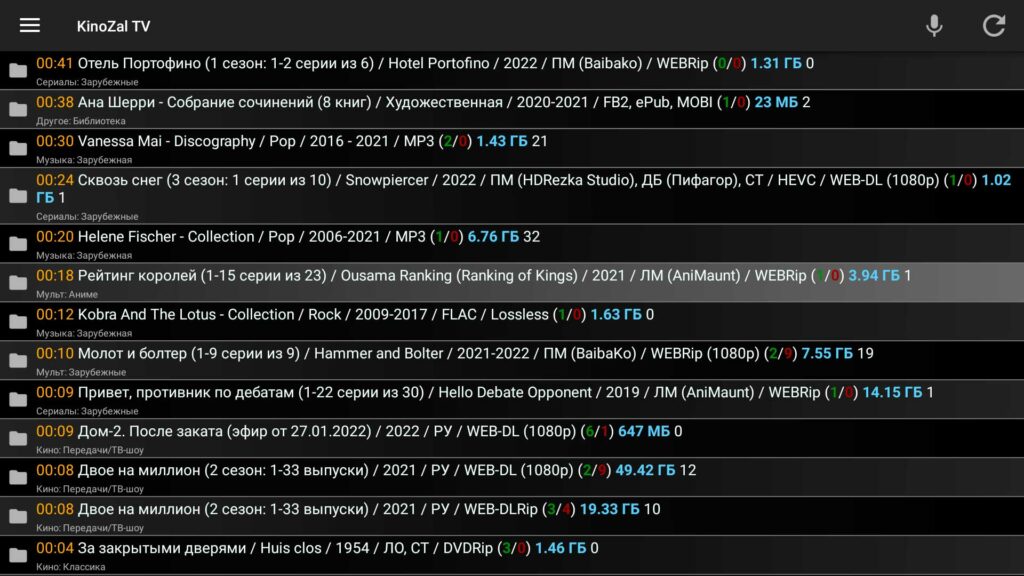Click the 7.55 ГБ size value
Viewport: 1024px width, 576px height.
tap(827, 353)
